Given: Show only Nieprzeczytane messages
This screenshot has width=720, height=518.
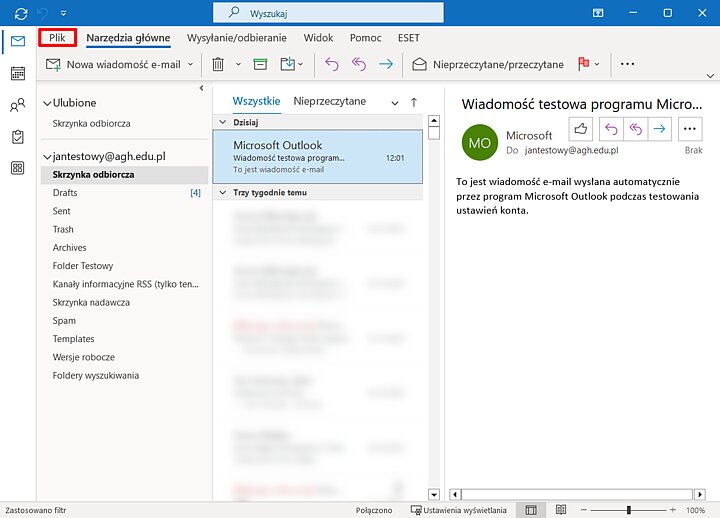Looking at the screenshot, I should 330,101.
